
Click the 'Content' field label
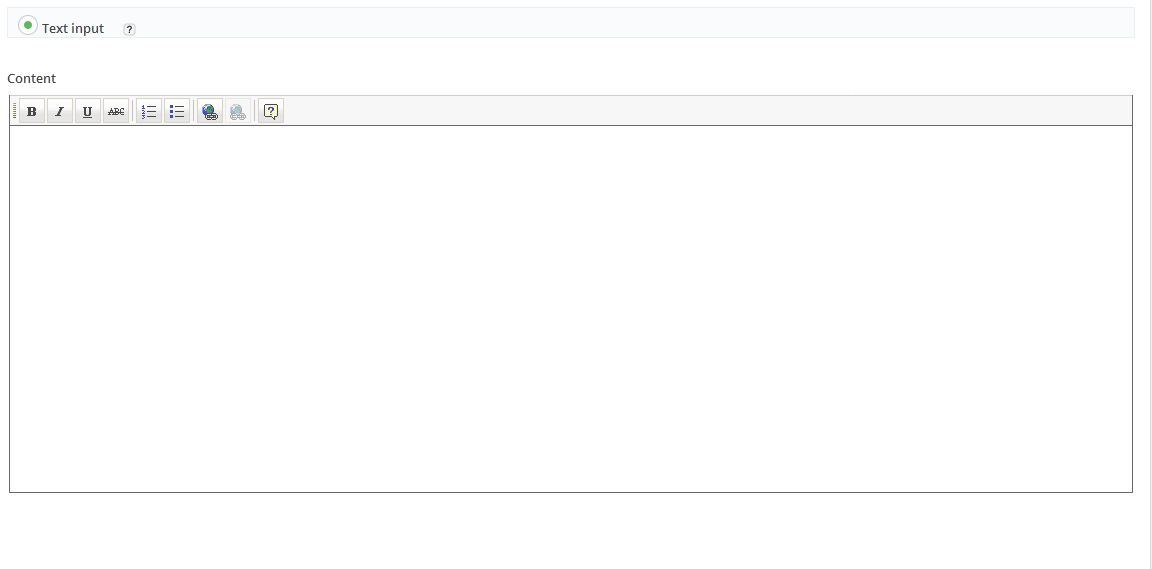coord(32,79)
